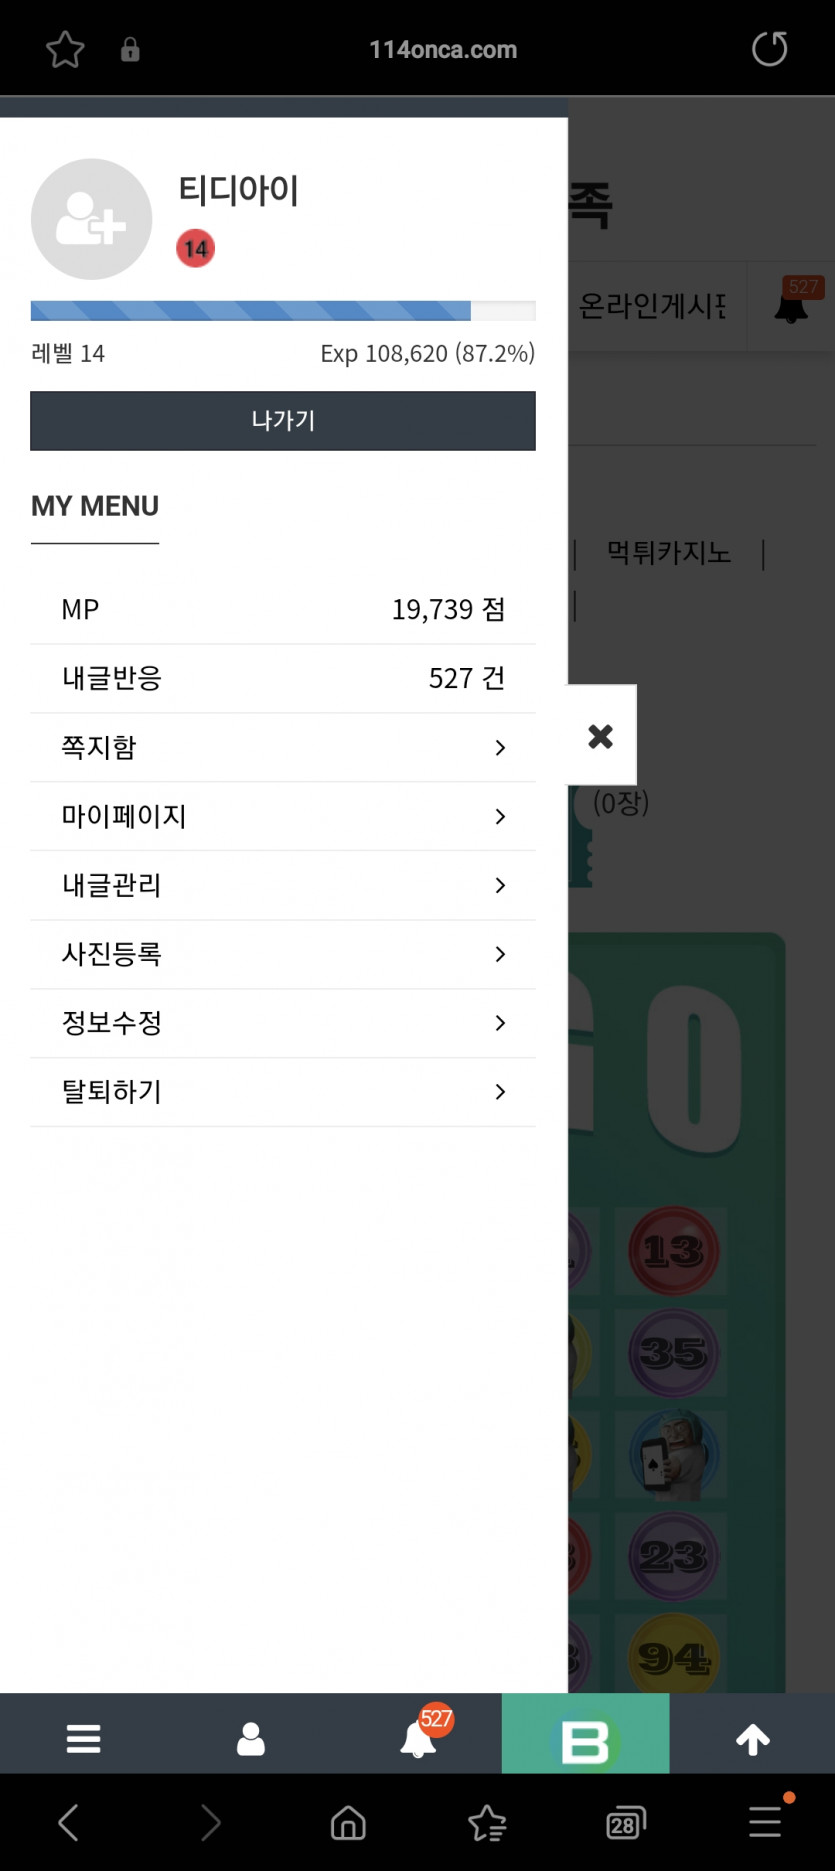Expand the 정보수정 chevron
Screen dimensions: 835x1871
pos(500,1023)
